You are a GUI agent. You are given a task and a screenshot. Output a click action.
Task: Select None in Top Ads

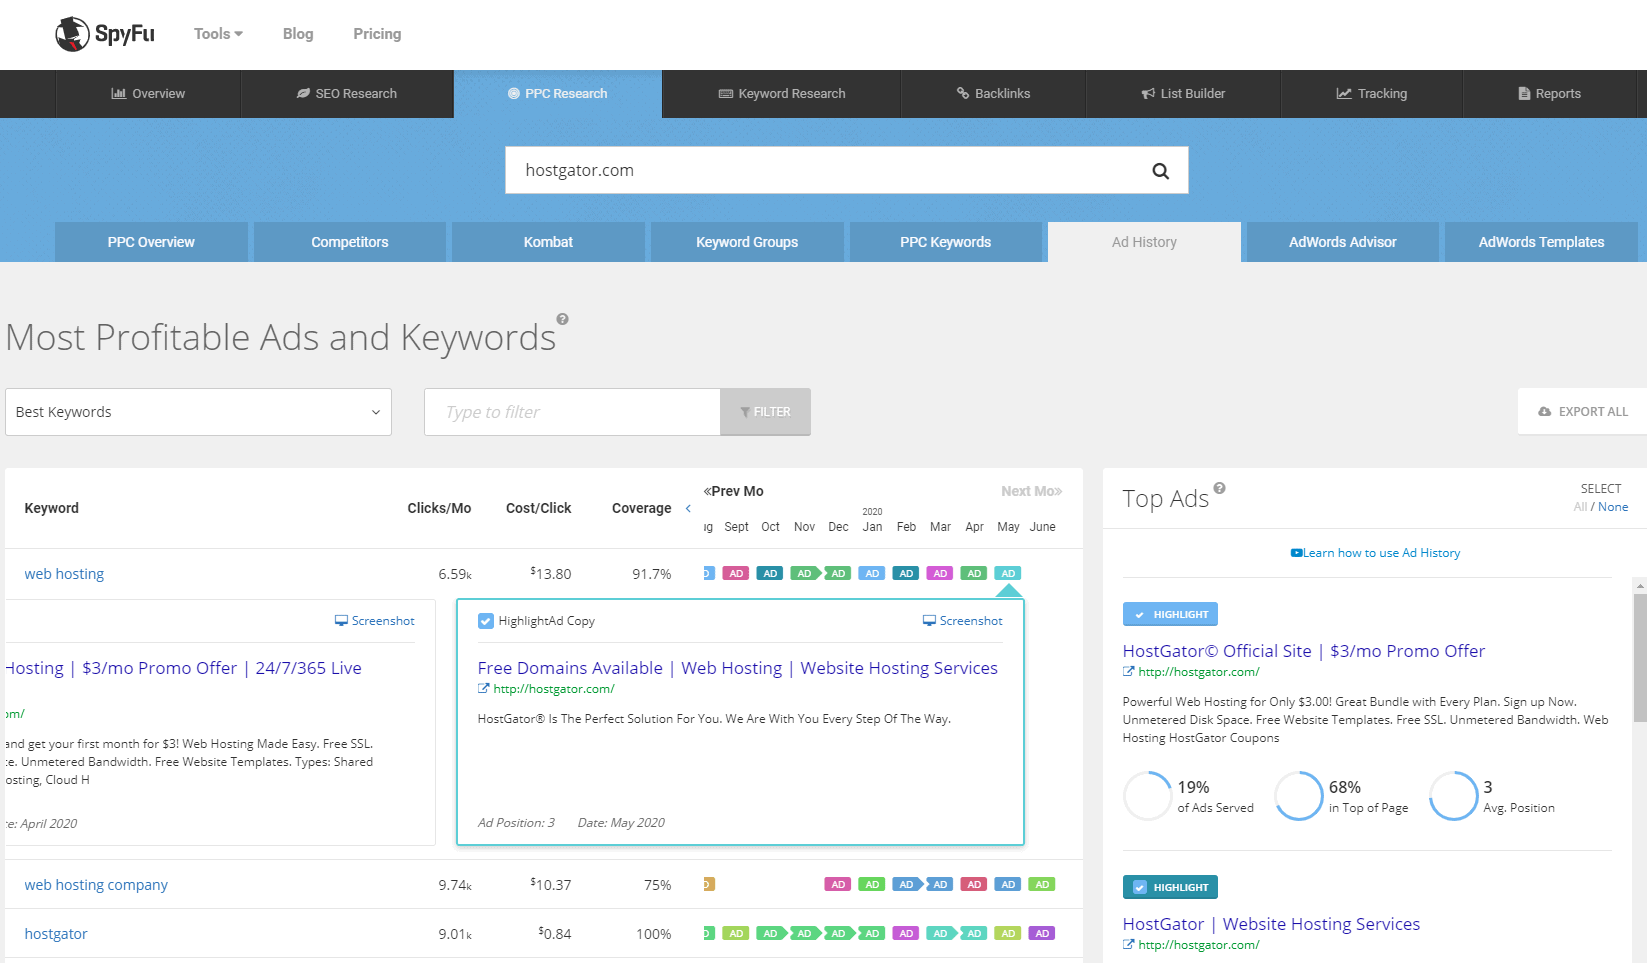click(1613, 507)
